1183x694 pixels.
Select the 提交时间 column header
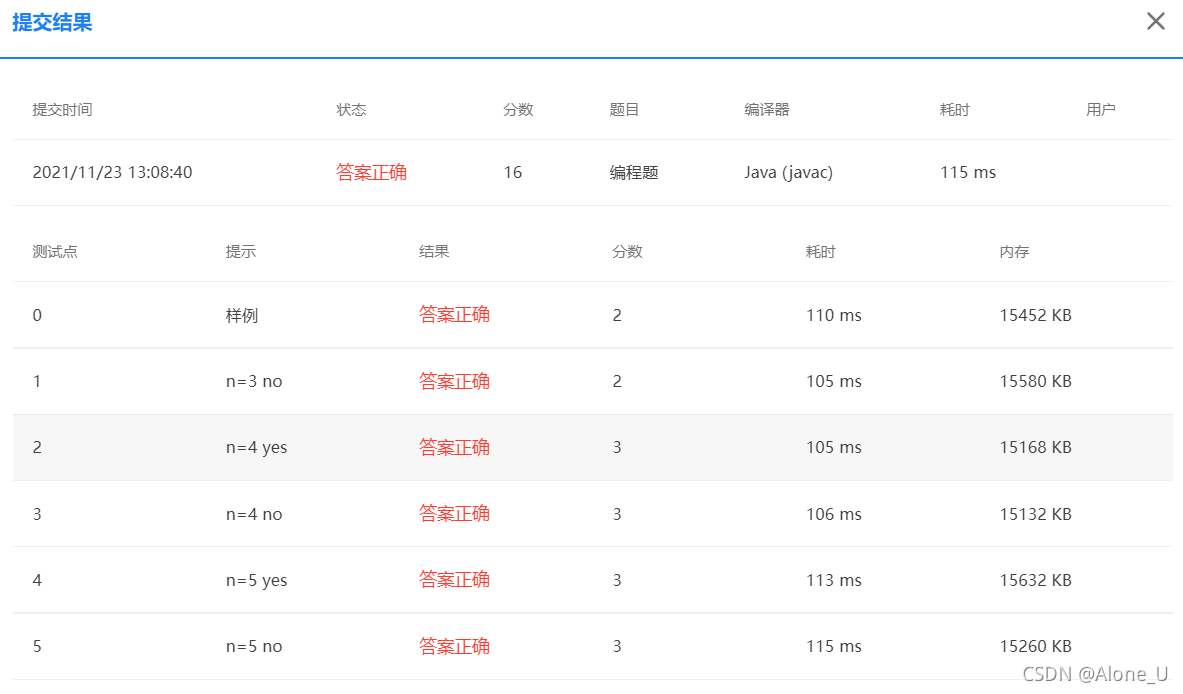click(62, 109)
